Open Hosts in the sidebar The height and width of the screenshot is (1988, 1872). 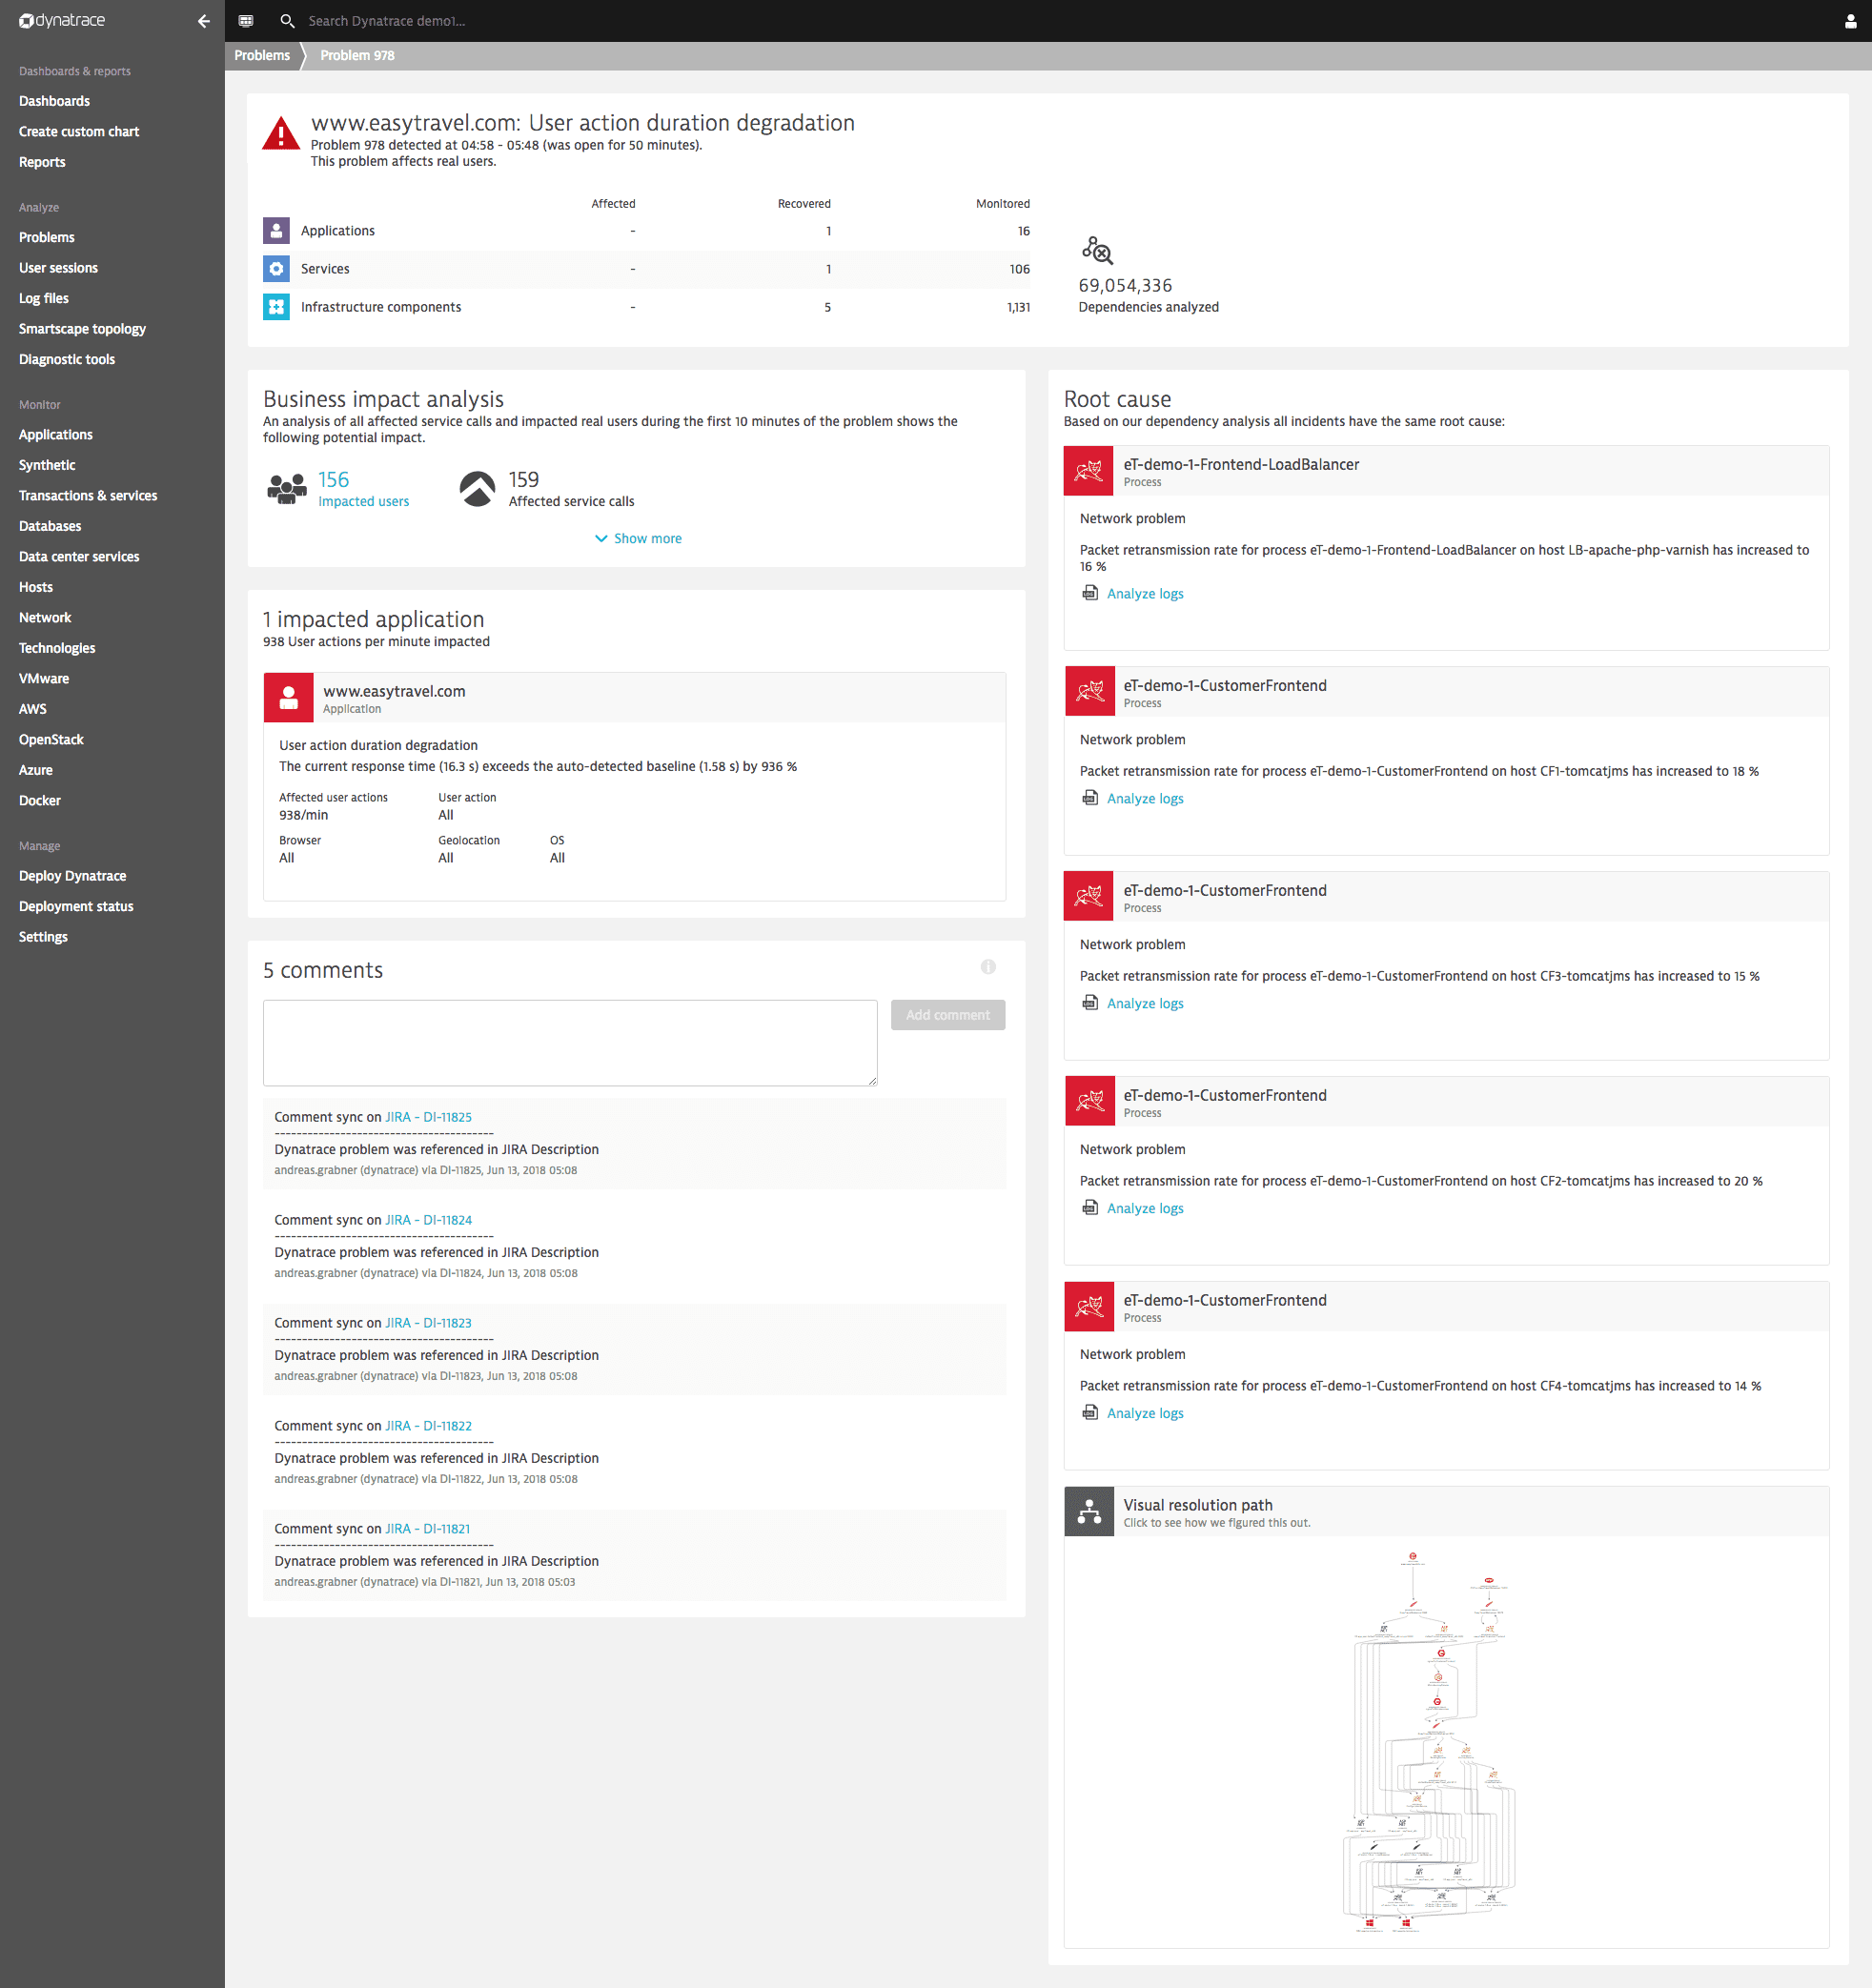tap(36, 587)
